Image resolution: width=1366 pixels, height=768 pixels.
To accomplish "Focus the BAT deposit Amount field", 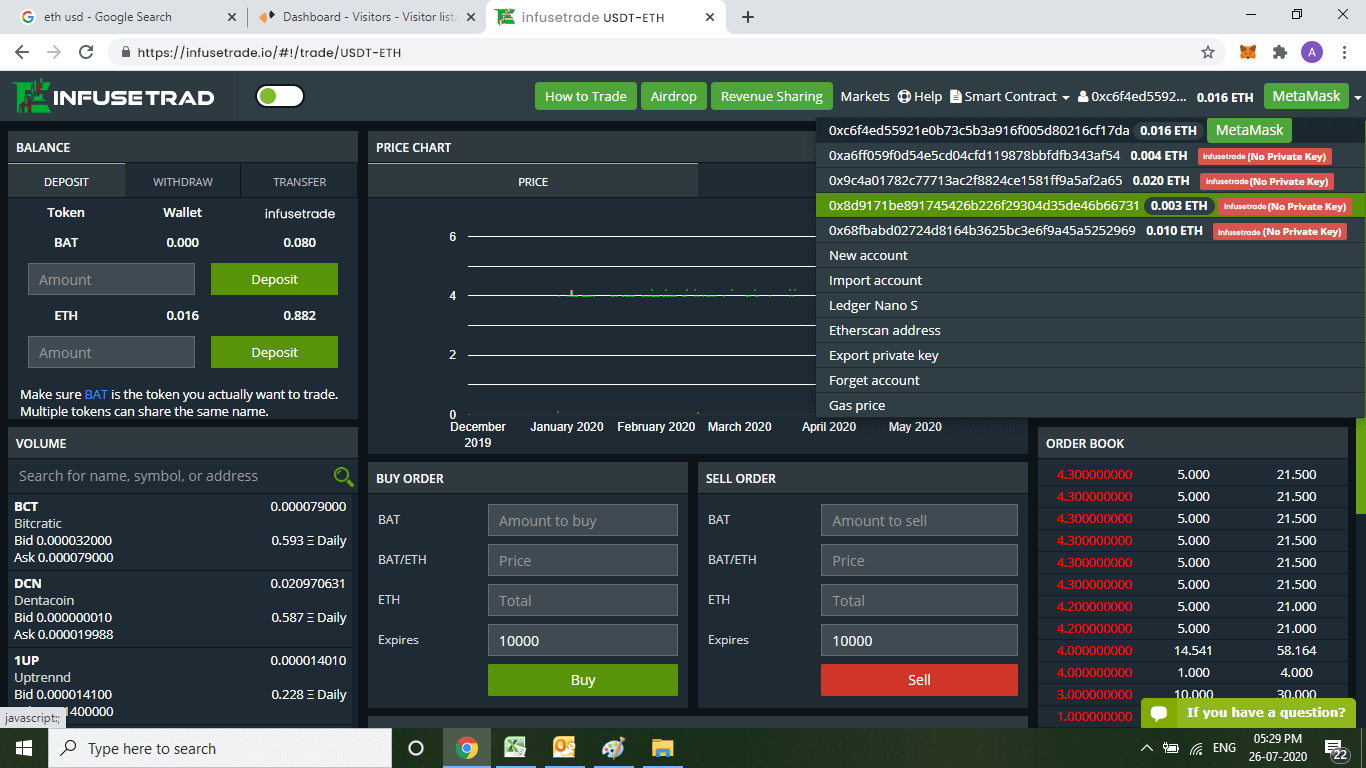I will point(111,280).
